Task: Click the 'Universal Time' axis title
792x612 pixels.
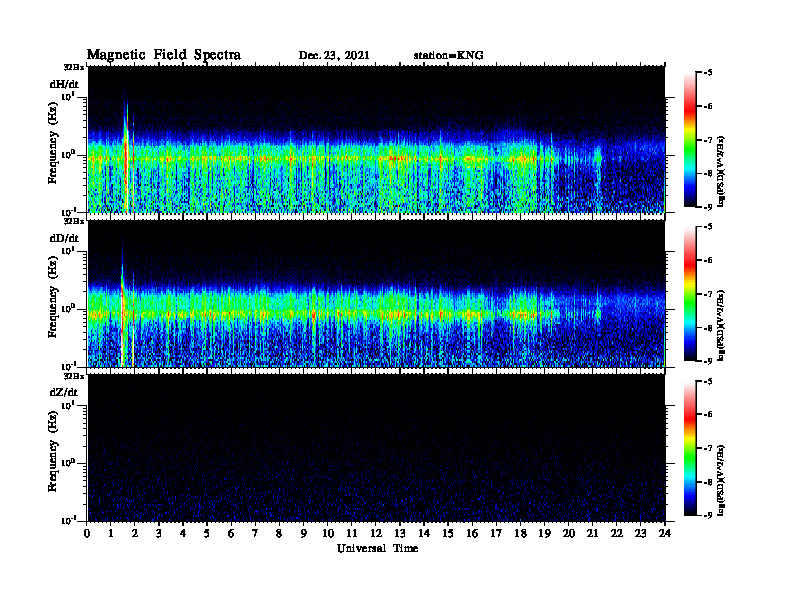Action: pos(377,548)
